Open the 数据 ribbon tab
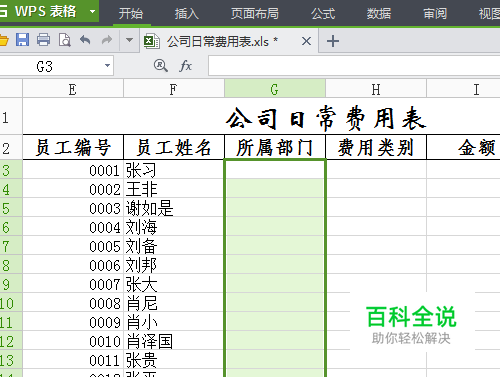The height and width of the screenshot is (377, 500). pyautogui.click(x=379, y=14)
